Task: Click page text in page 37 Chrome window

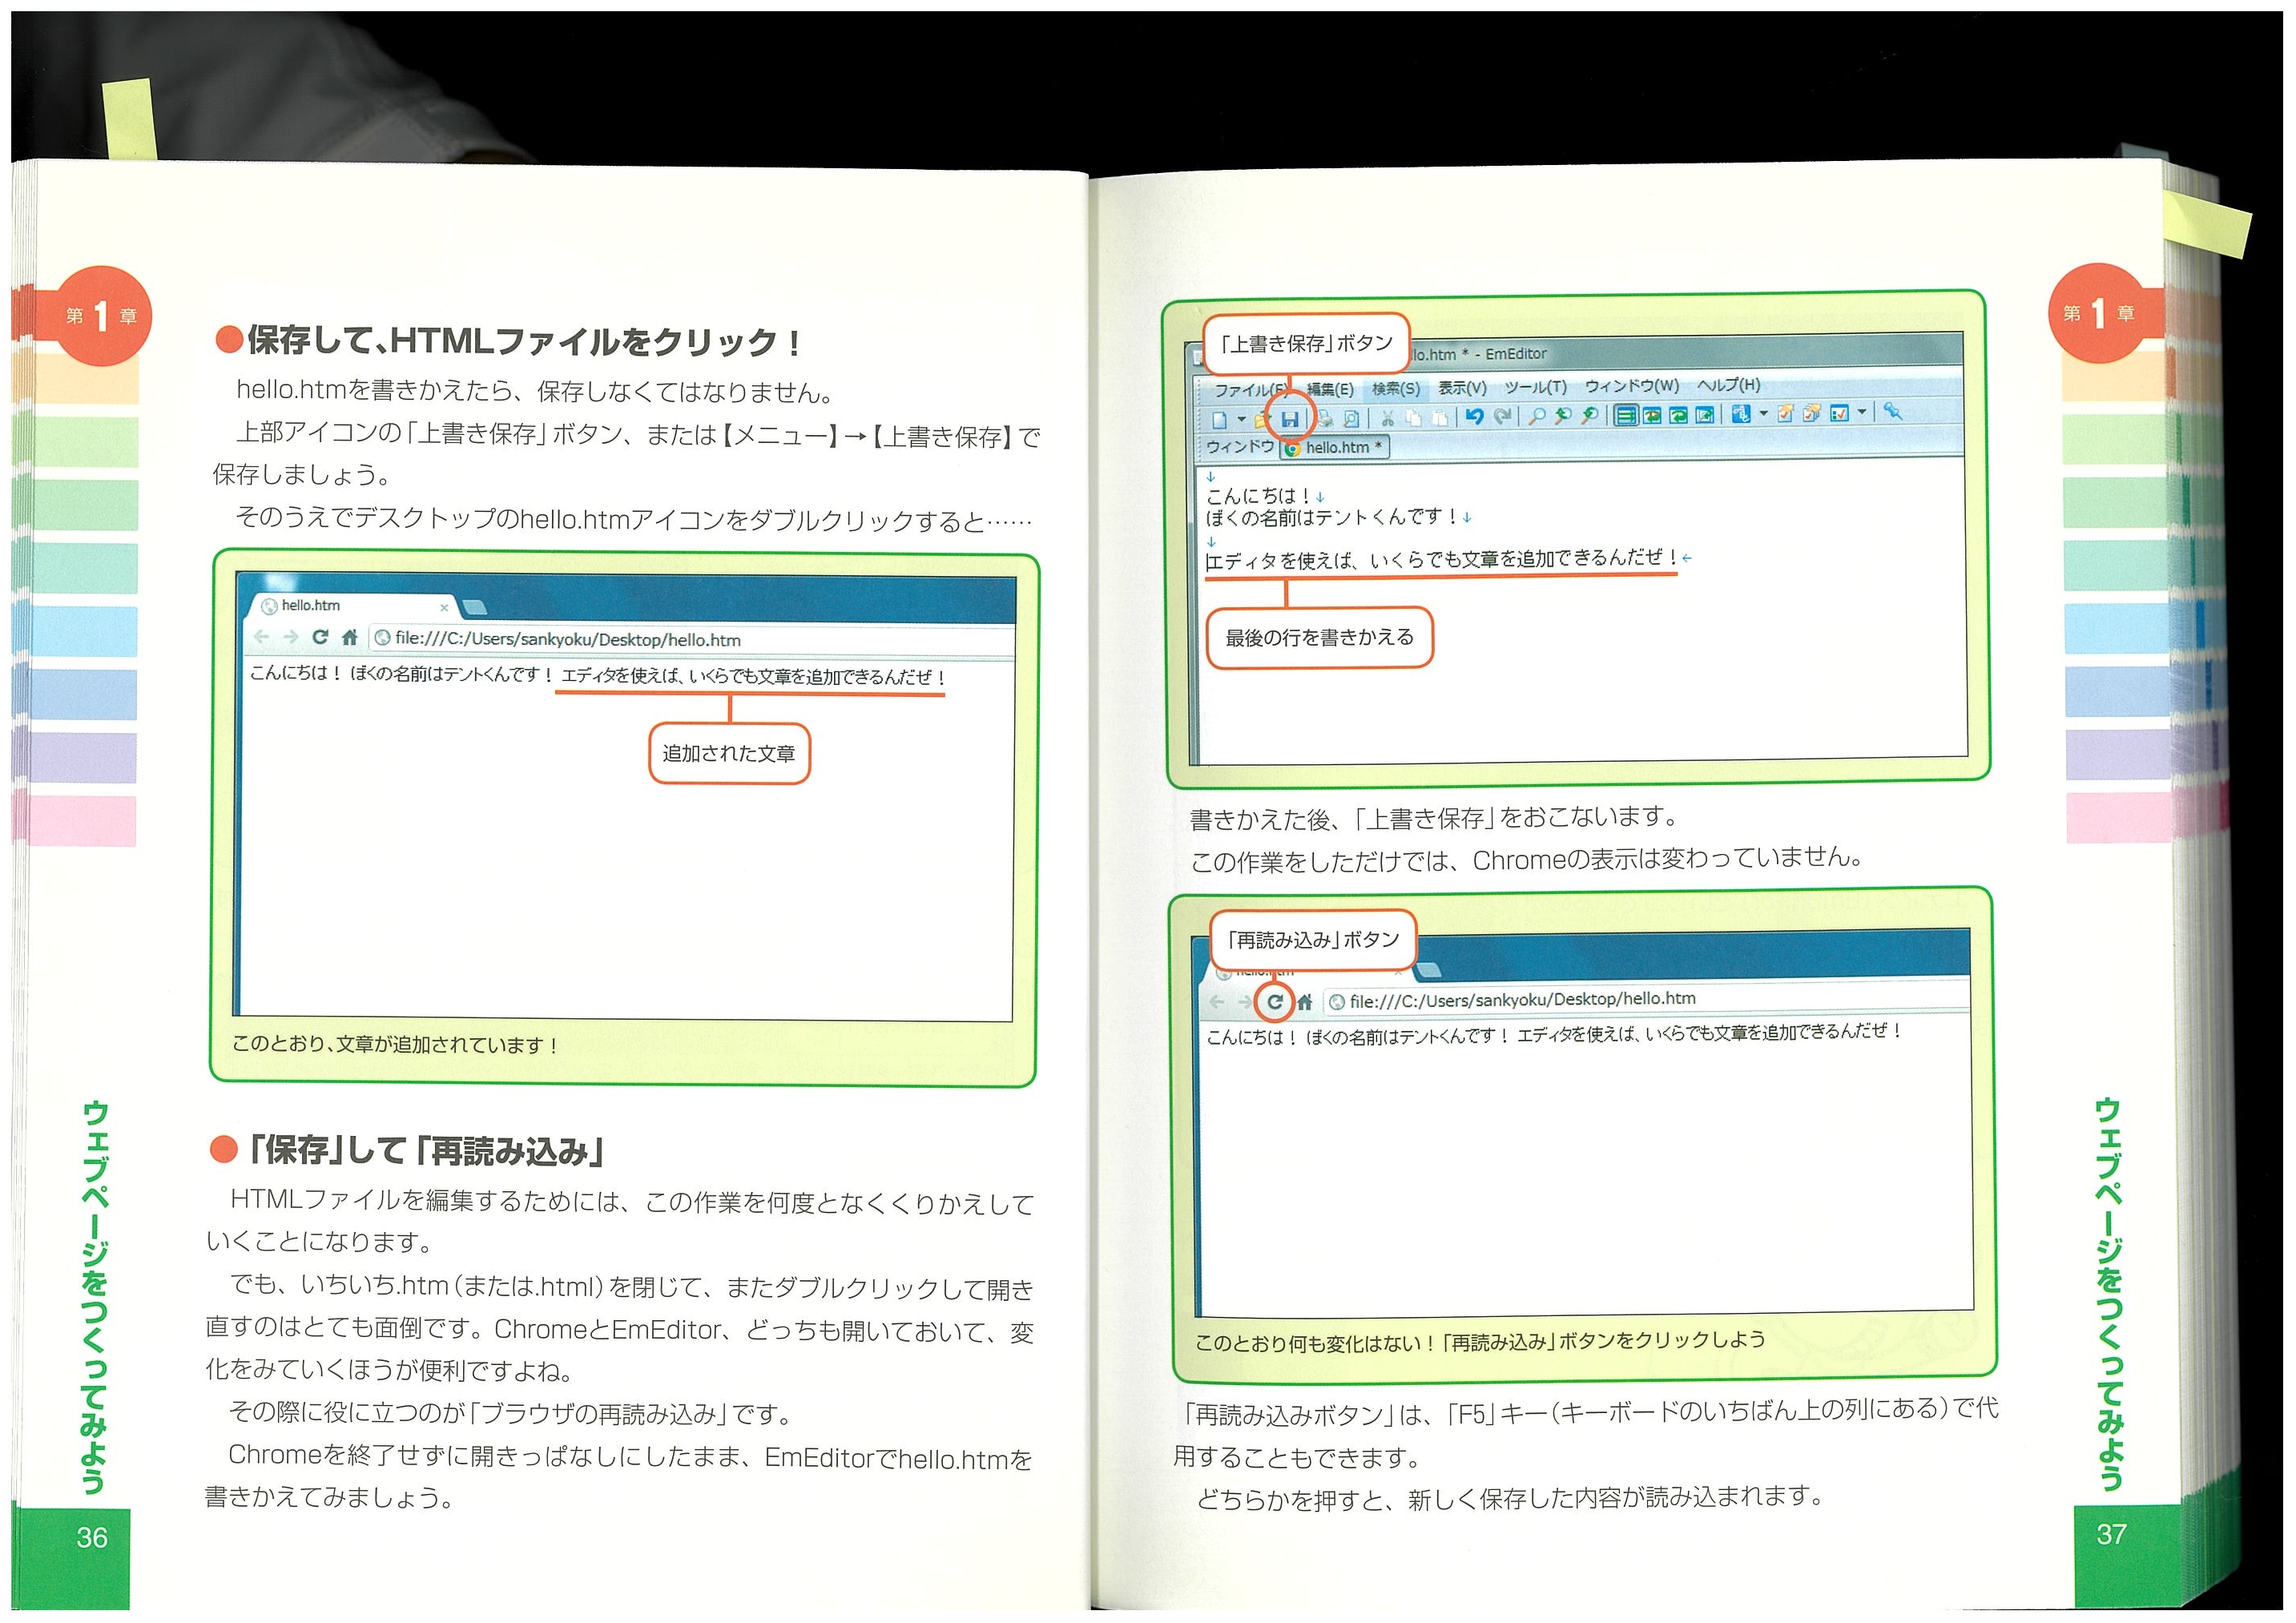Action: [x=1553, y=1034]
